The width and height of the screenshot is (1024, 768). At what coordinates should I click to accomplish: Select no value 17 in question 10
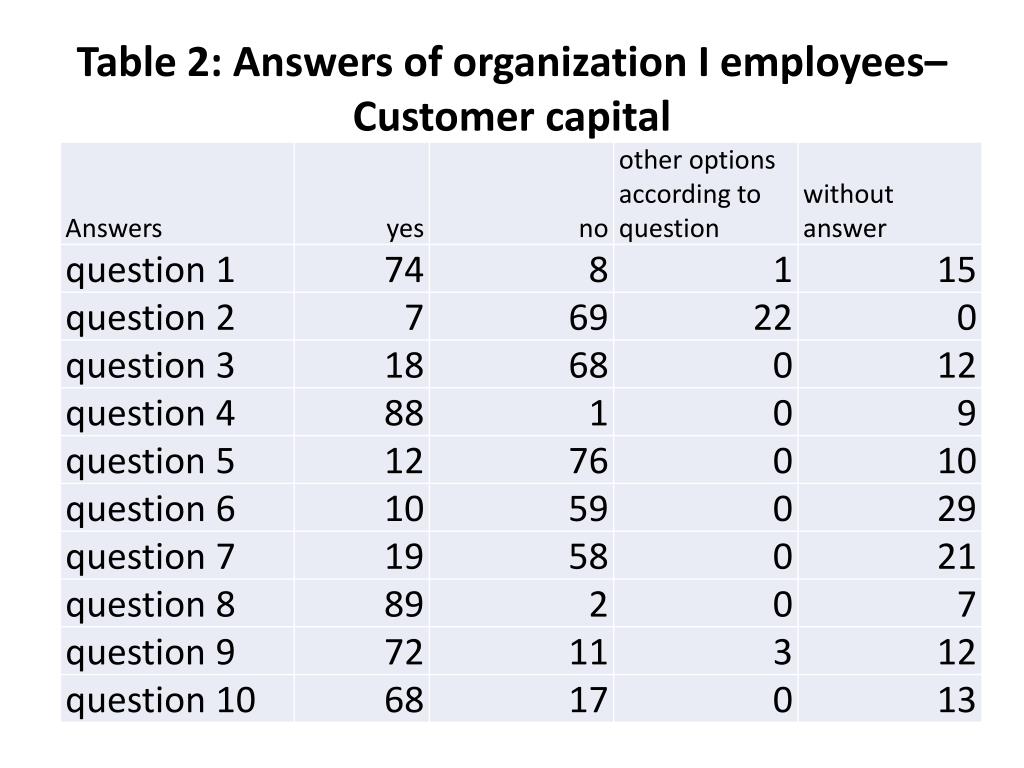588,700
